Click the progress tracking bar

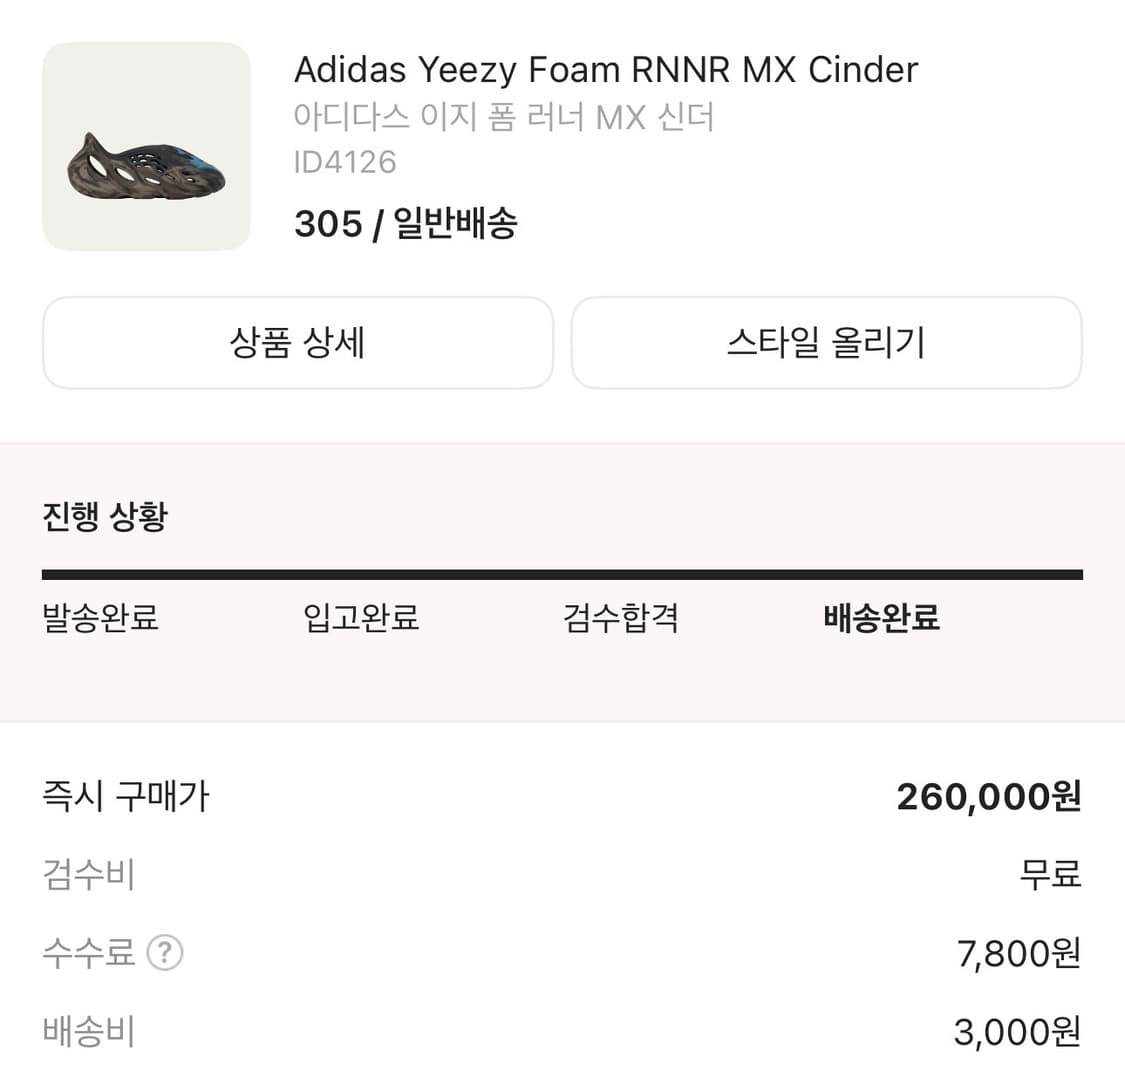[562, 573]
